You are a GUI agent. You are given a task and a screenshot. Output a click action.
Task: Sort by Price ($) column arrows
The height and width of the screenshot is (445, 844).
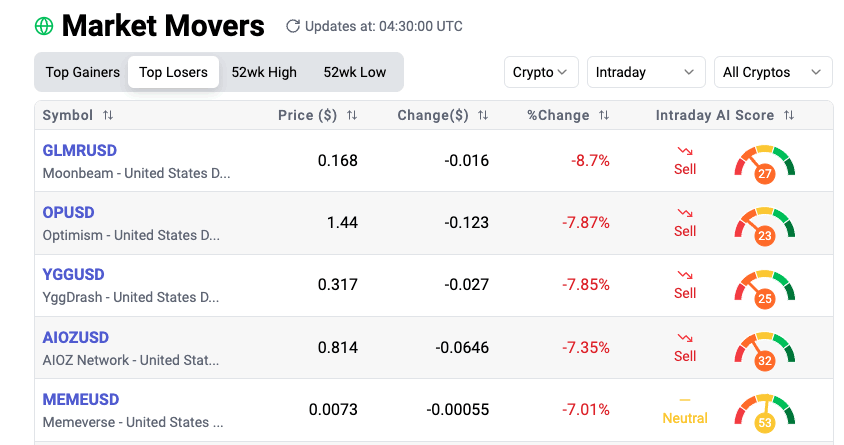352,116
